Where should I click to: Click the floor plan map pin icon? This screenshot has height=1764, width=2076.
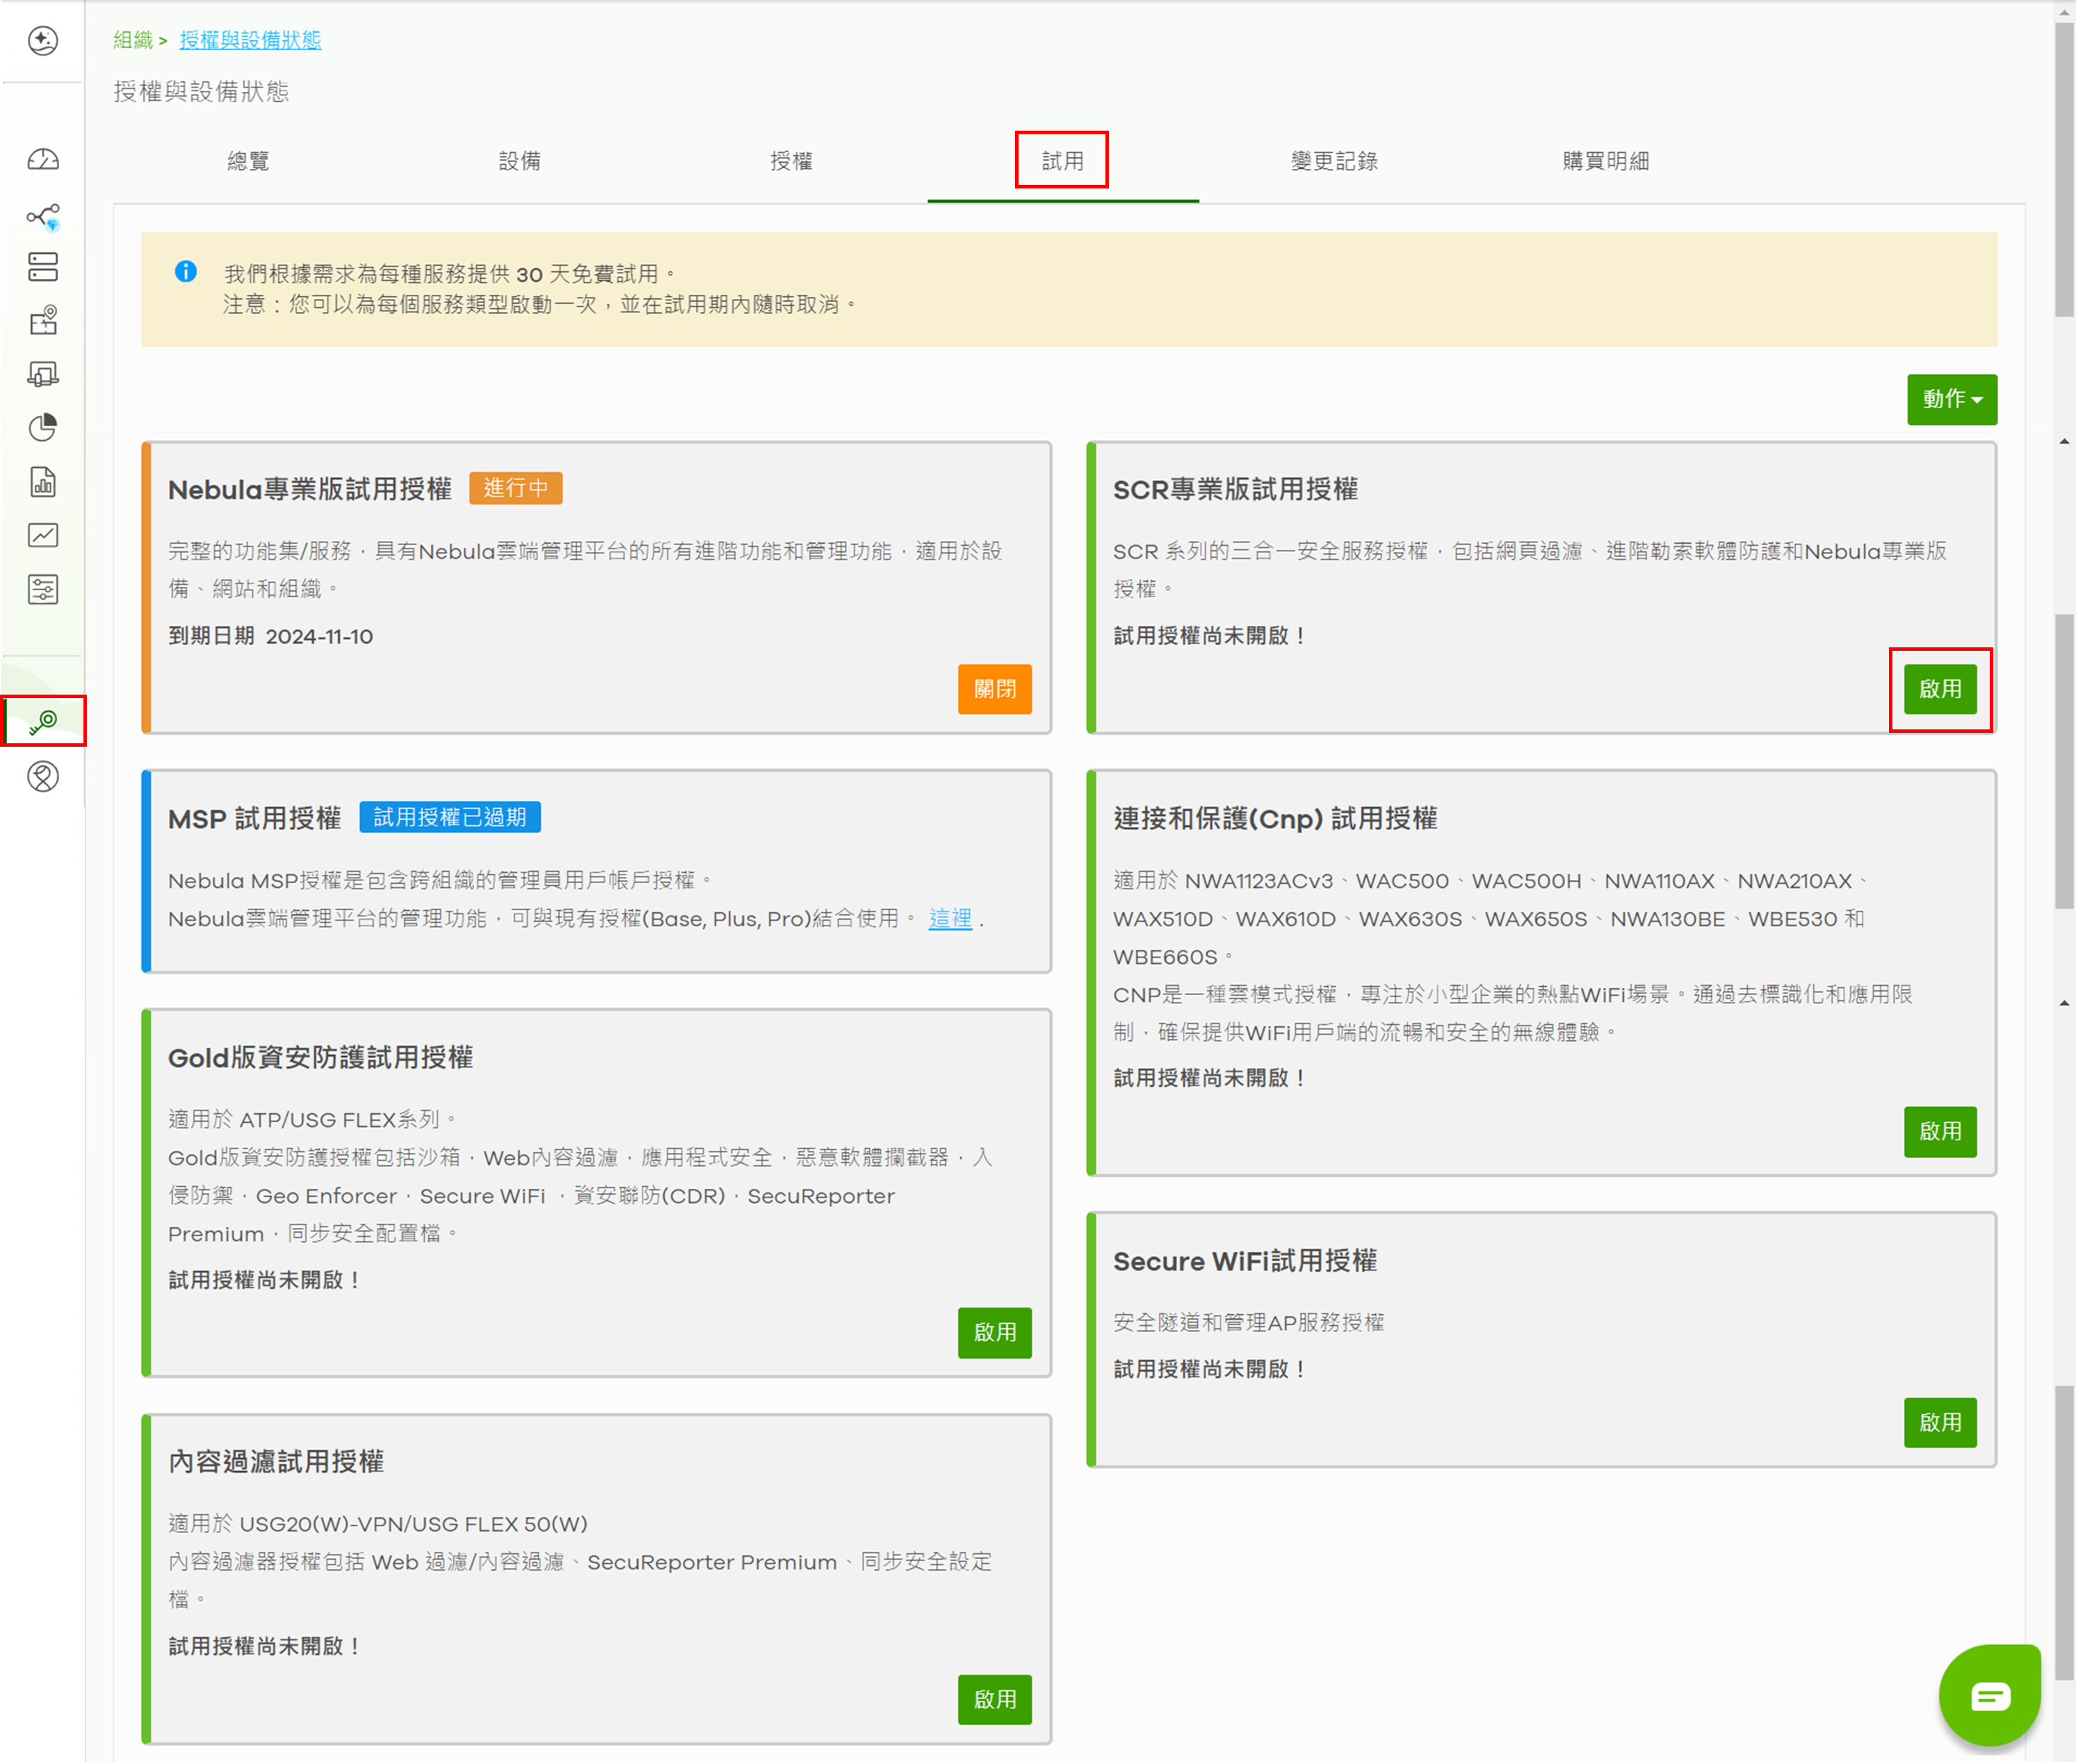pos(43,321)
